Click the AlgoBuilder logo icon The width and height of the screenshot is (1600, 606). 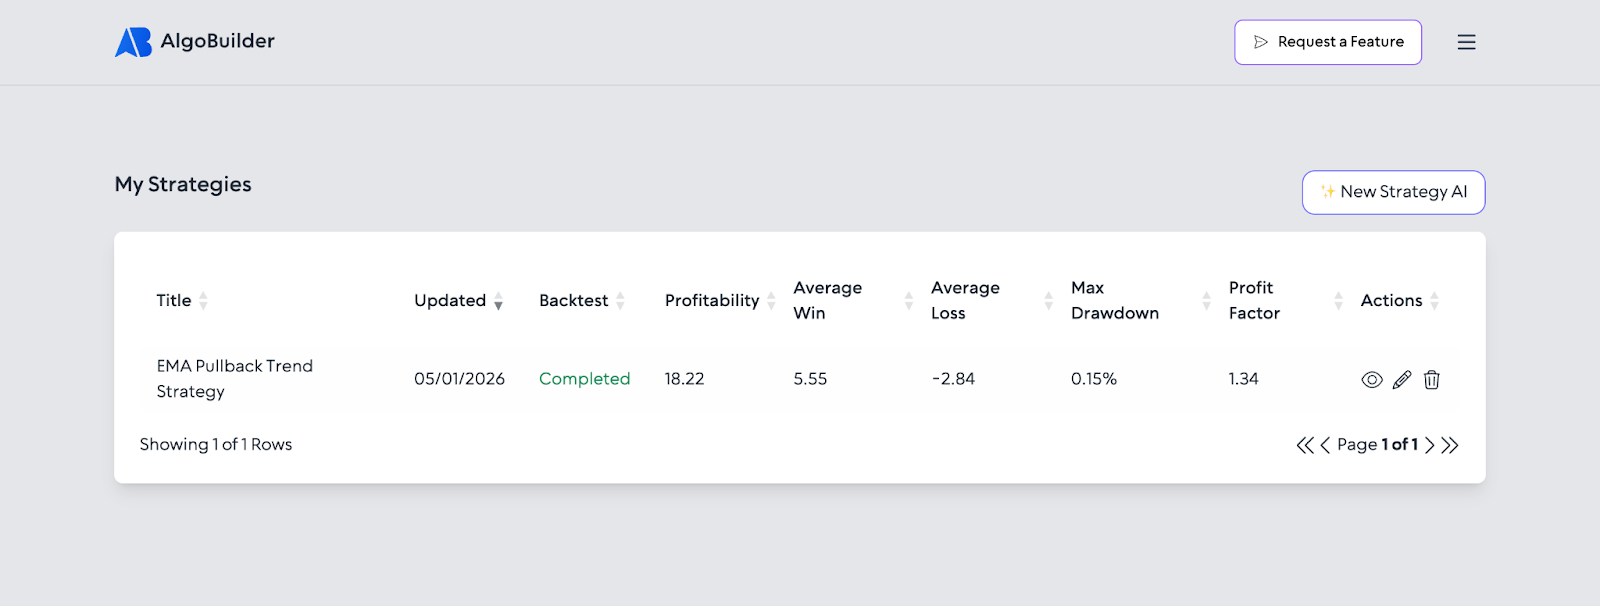point(133,42)
